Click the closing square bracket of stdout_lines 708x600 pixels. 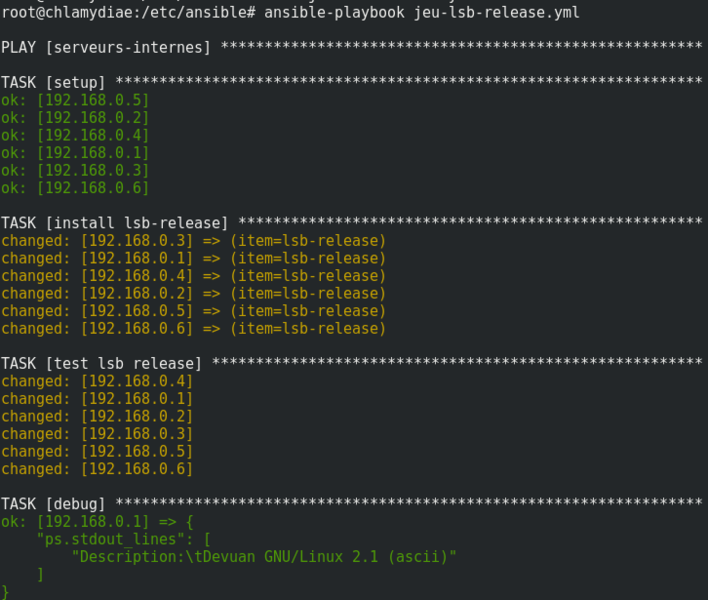point(40,574)
